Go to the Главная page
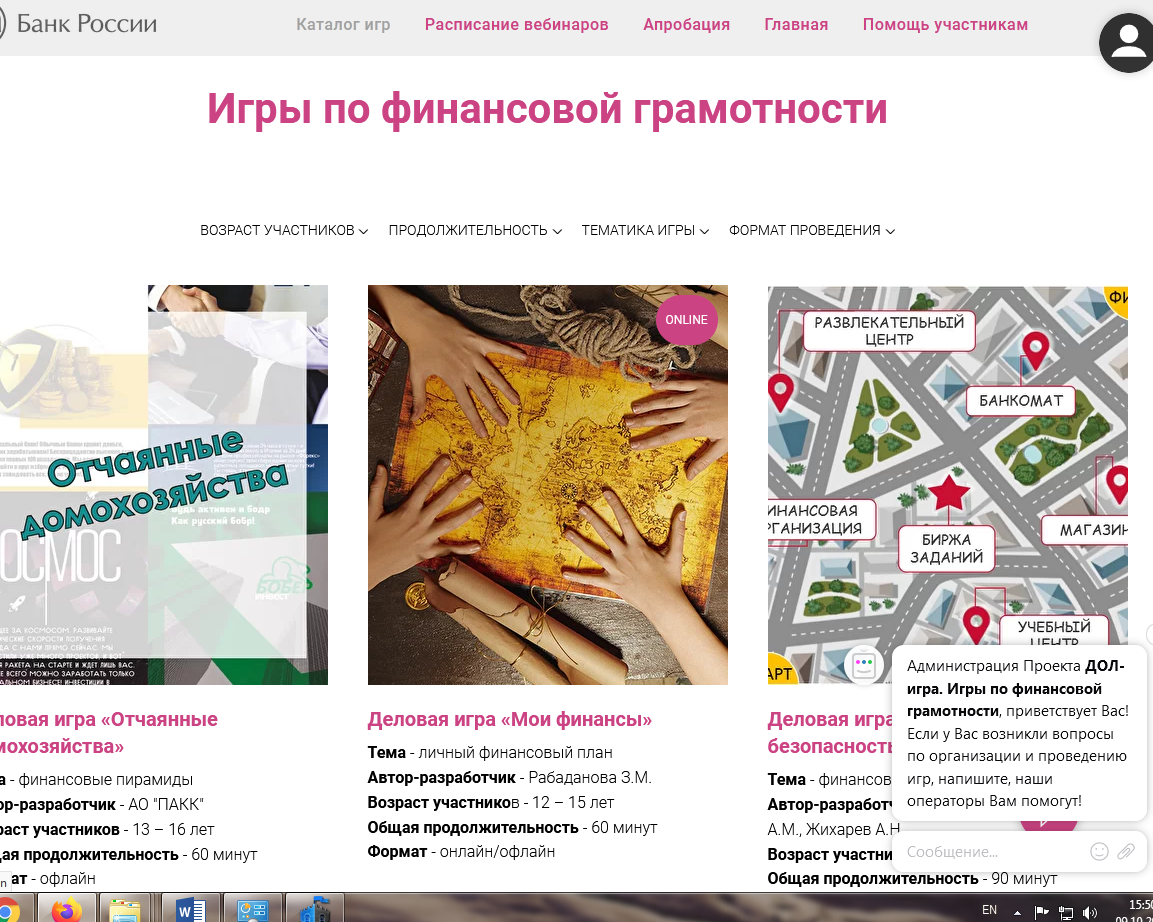This screenshot has height=922, width=1153. (x=796, y=24)
